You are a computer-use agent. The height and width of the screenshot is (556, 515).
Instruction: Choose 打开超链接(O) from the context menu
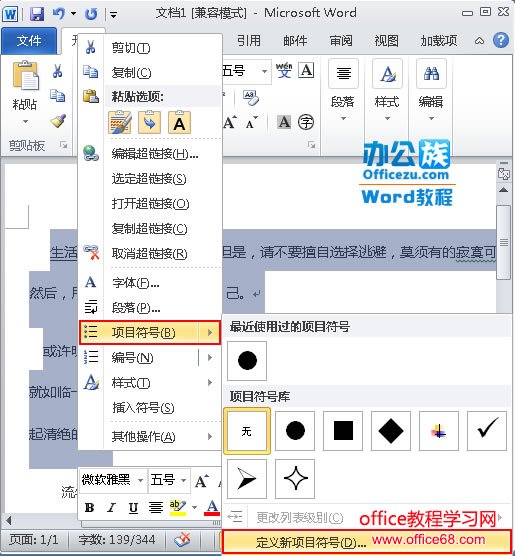pyautogui.click(x=150, y=204)
